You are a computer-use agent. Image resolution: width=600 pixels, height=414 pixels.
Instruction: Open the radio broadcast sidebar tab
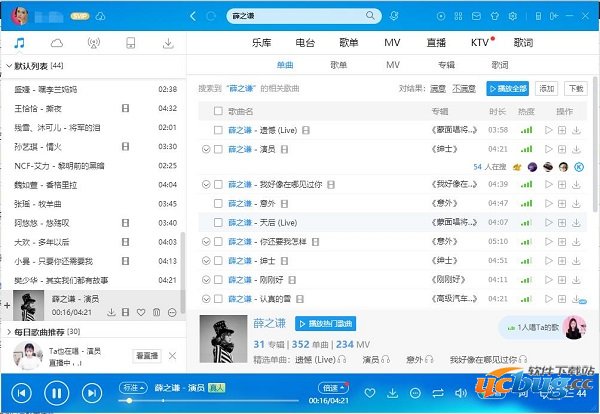pos(93,43)
